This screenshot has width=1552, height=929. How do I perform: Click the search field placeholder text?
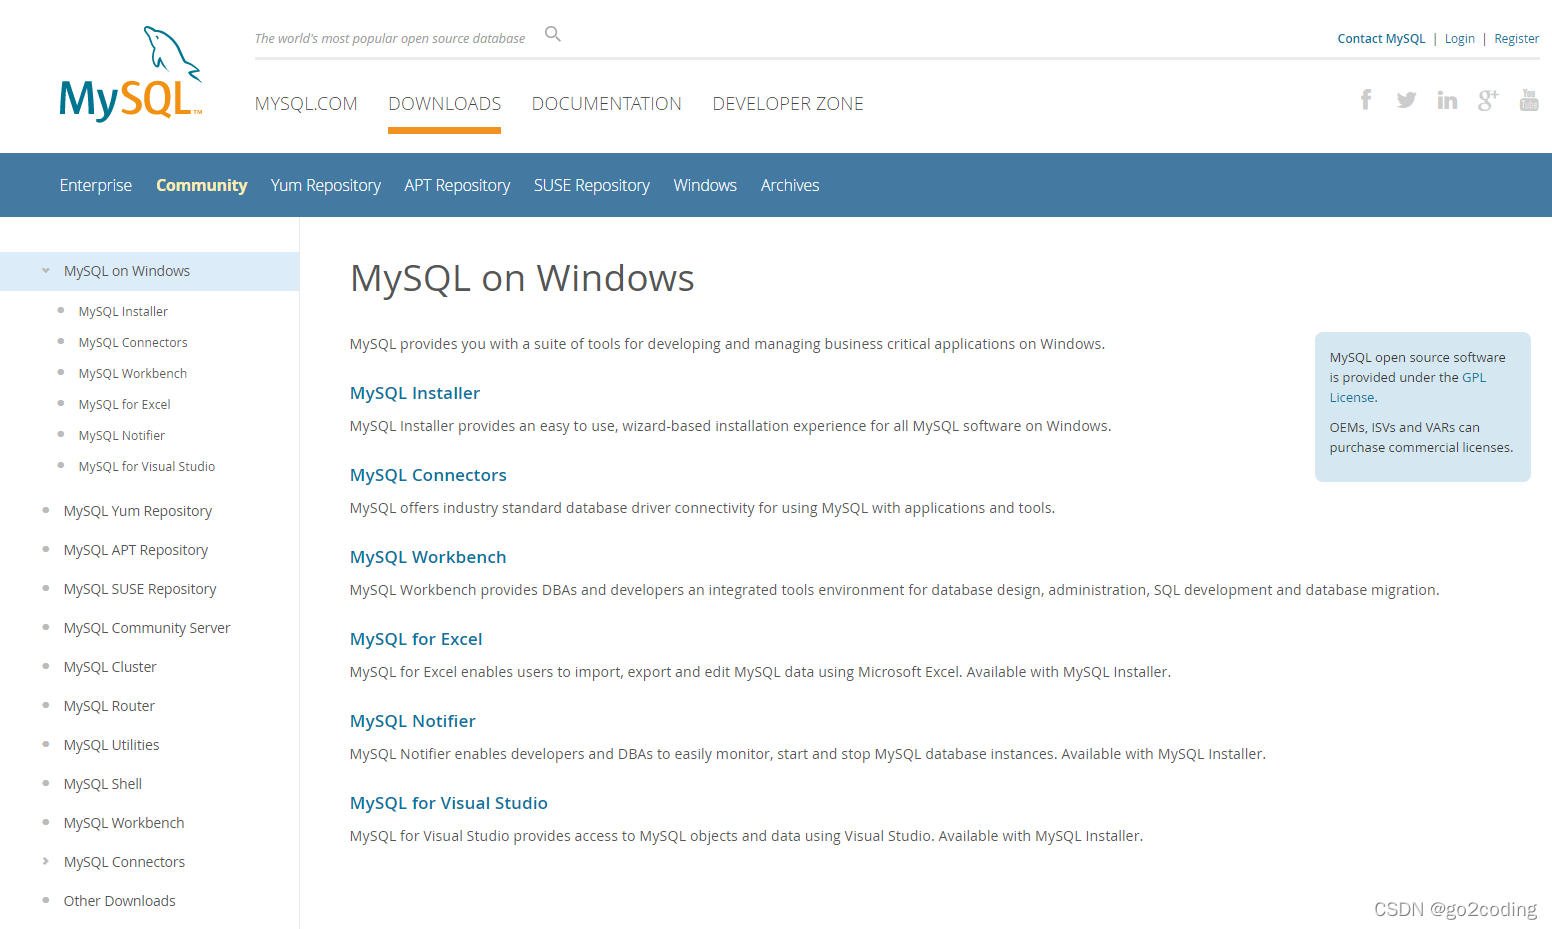[x=390, y=39]
